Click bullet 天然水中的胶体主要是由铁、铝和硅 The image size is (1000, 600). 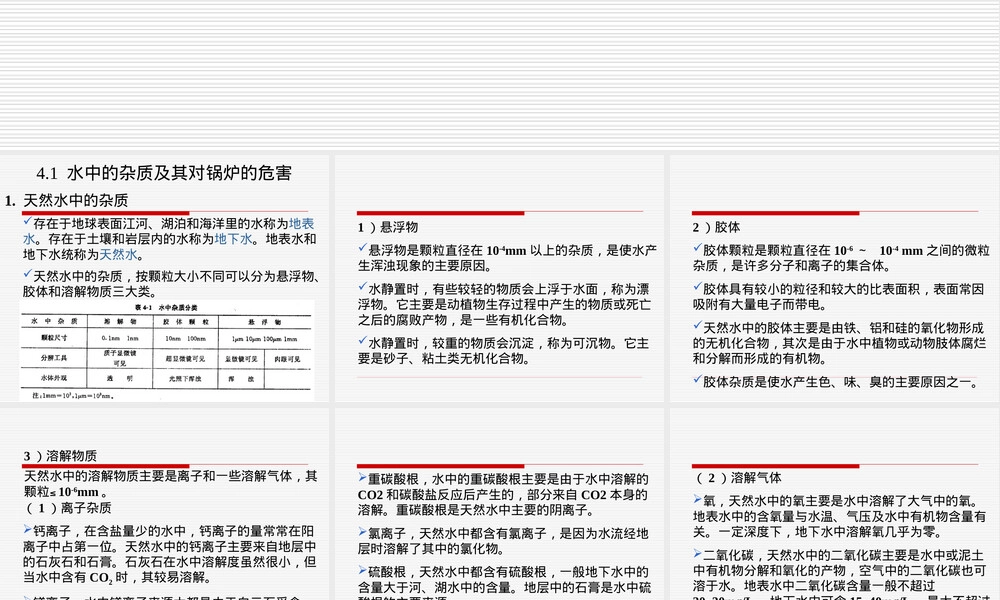[839, 343]
